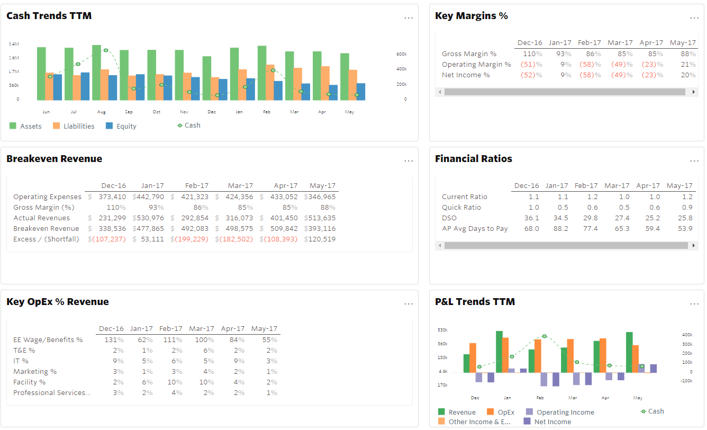707x430 pixels.
Task: Select the IT % row label
Action: [x=21, y=361]
